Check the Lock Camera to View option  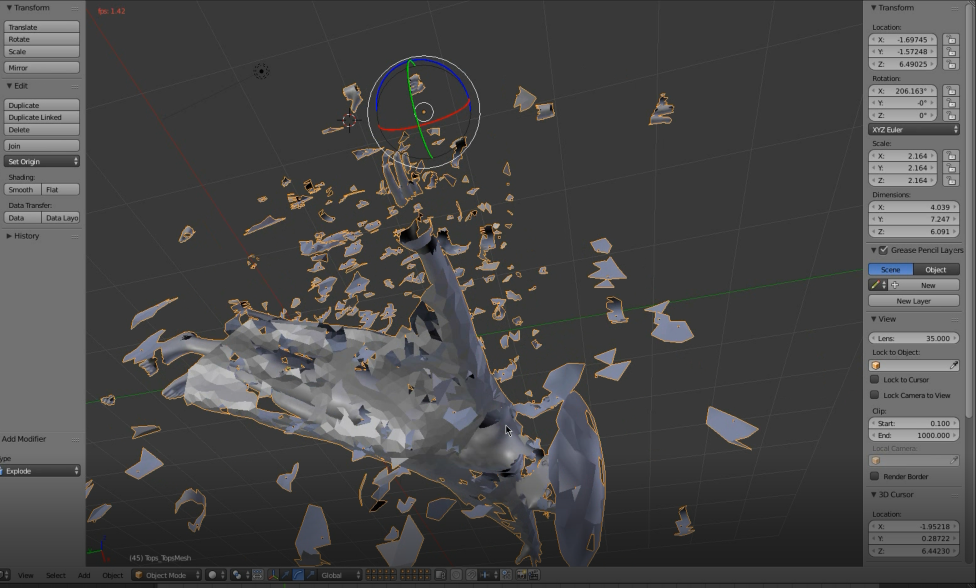pyautogui.click(x=875, y=395)
